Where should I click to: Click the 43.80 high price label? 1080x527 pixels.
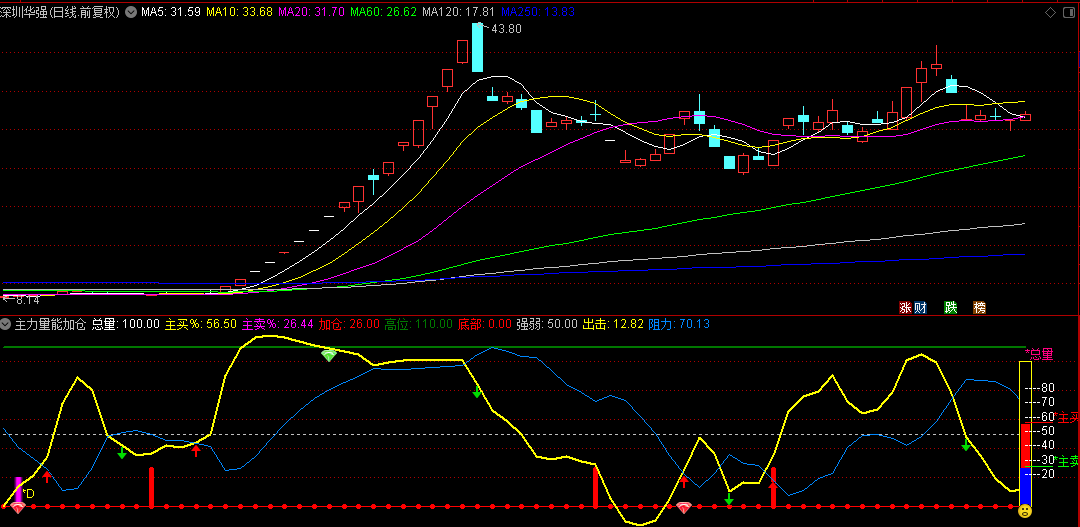505,28
